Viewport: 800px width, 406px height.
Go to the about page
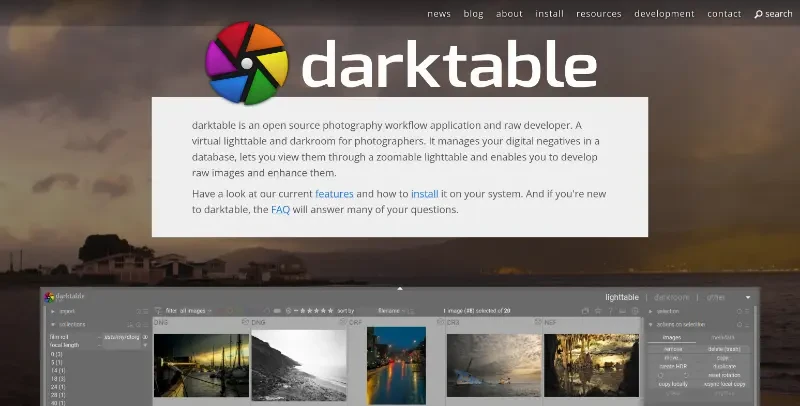tap(509, 14)
